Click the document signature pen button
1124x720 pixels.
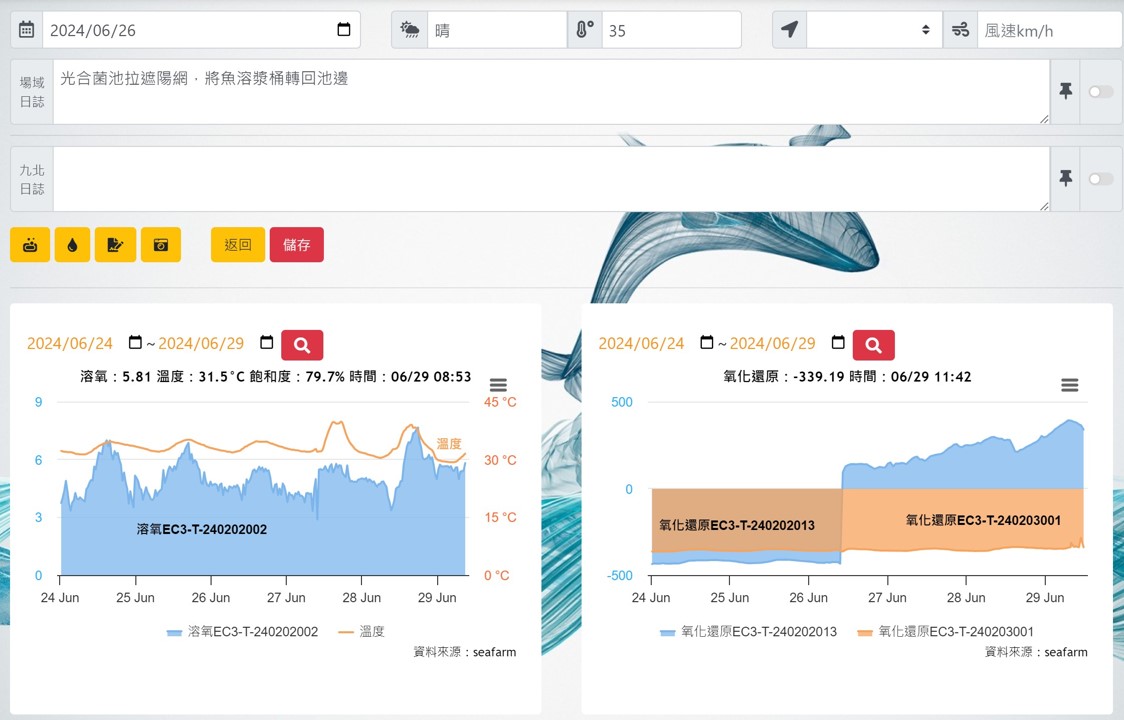pyautogui.click(x=115, y=245)
